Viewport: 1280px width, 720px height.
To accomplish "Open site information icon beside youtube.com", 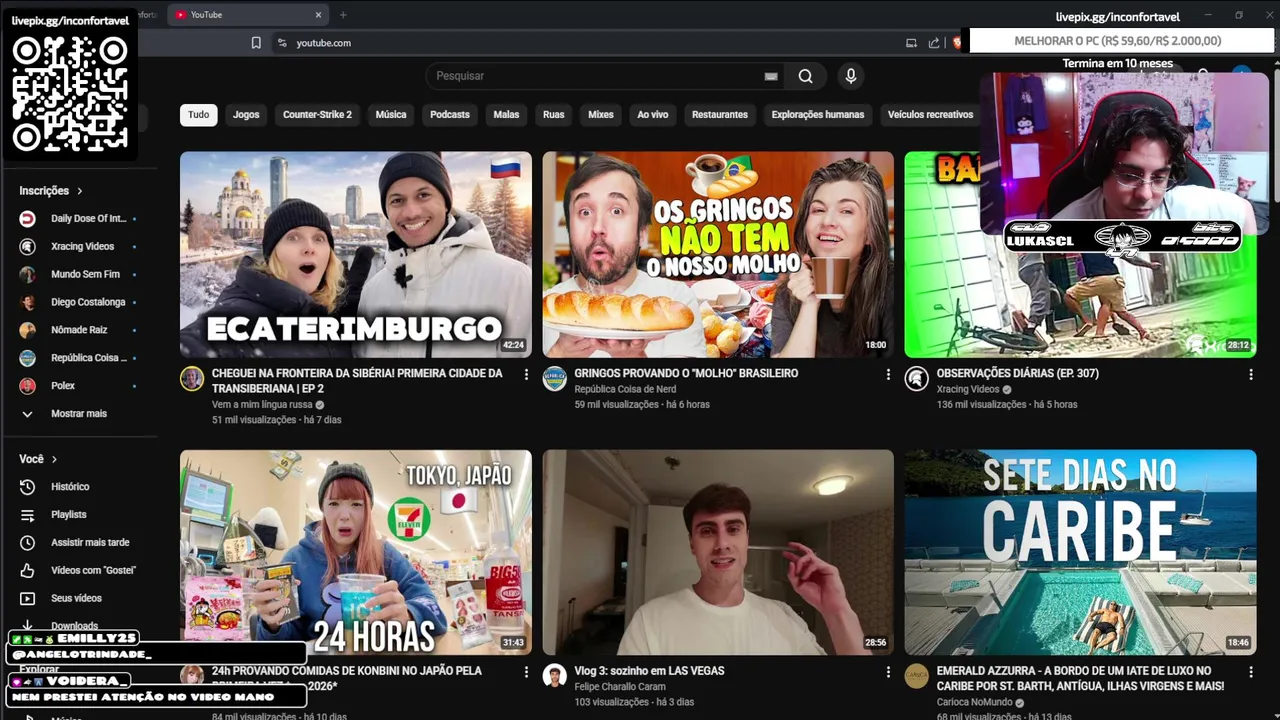I will 282,43.
